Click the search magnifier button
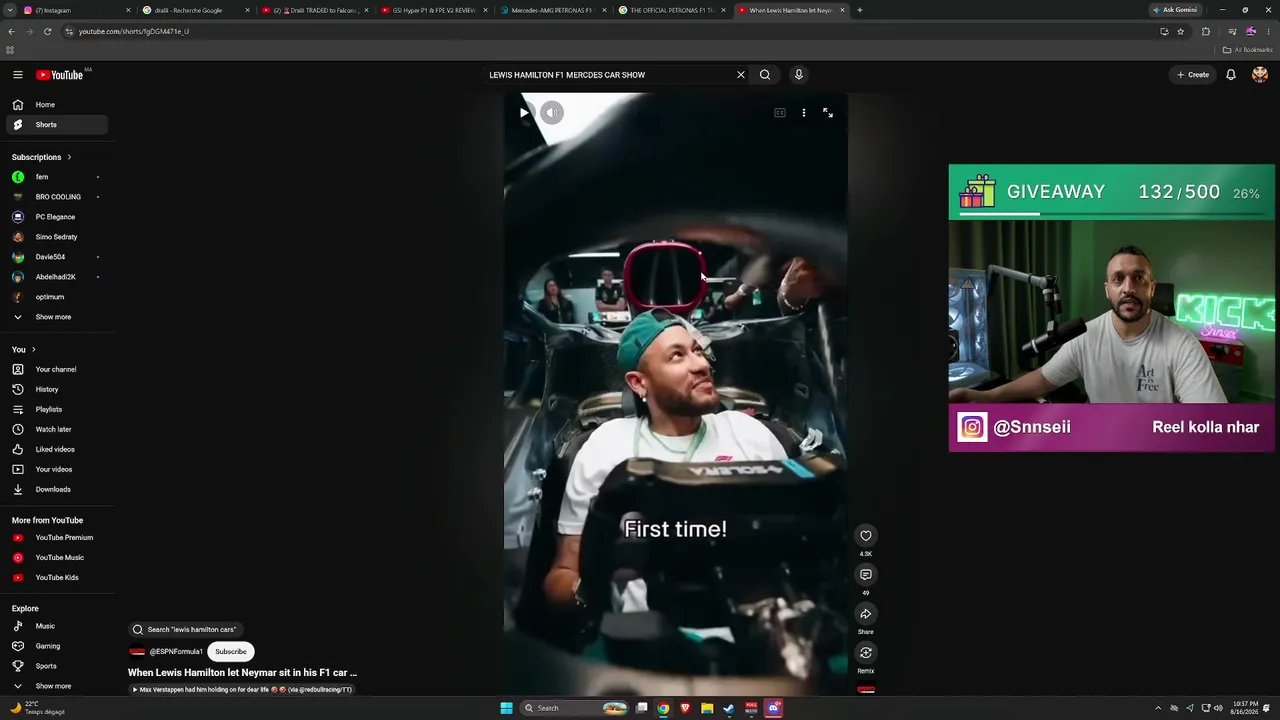The height and width of the screenshot is (720, 1280). (765, 75)
